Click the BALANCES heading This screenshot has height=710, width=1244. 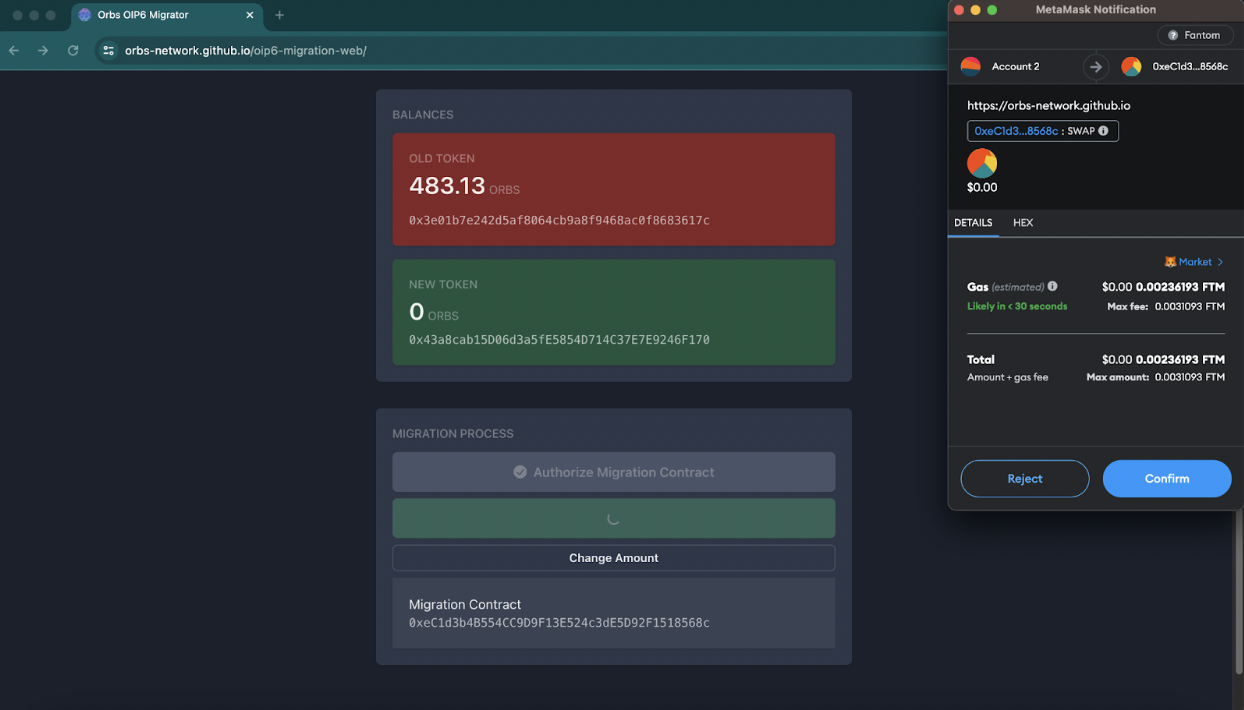click(x=423, y=115)
